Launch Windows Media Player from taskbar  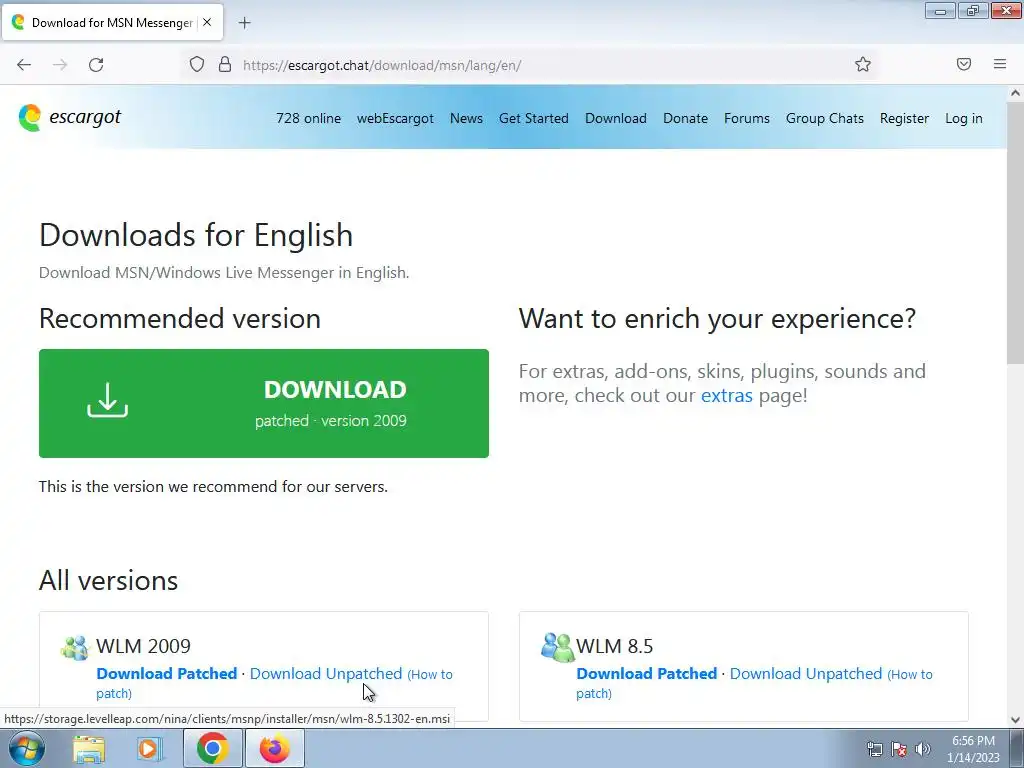[x=150, y=749]
